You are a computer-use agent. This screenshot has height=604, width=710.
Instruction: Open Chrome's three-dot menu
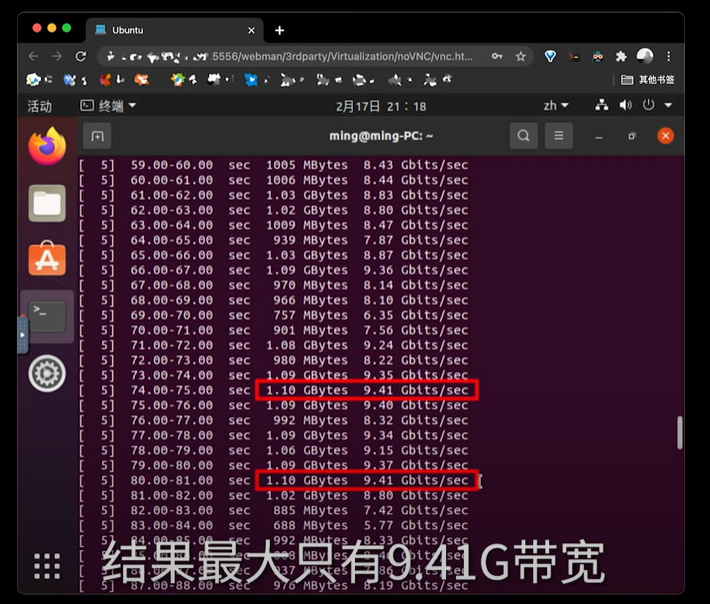(x=669, y=56)
